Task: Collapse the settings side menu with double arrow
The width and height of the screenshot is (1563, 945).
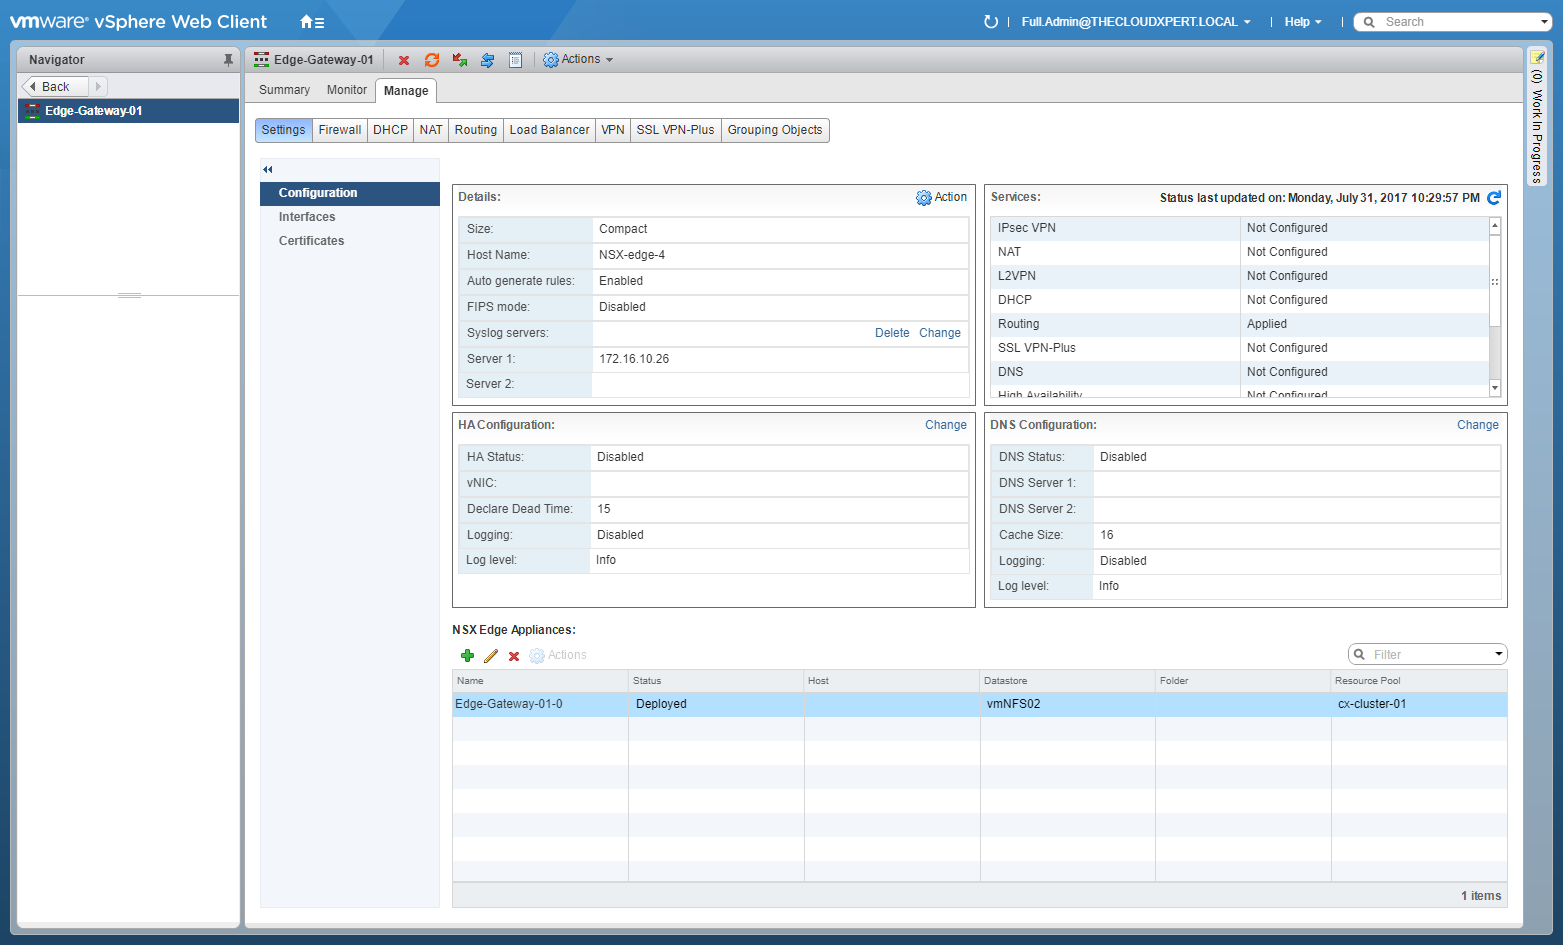Action: [268, 169]
